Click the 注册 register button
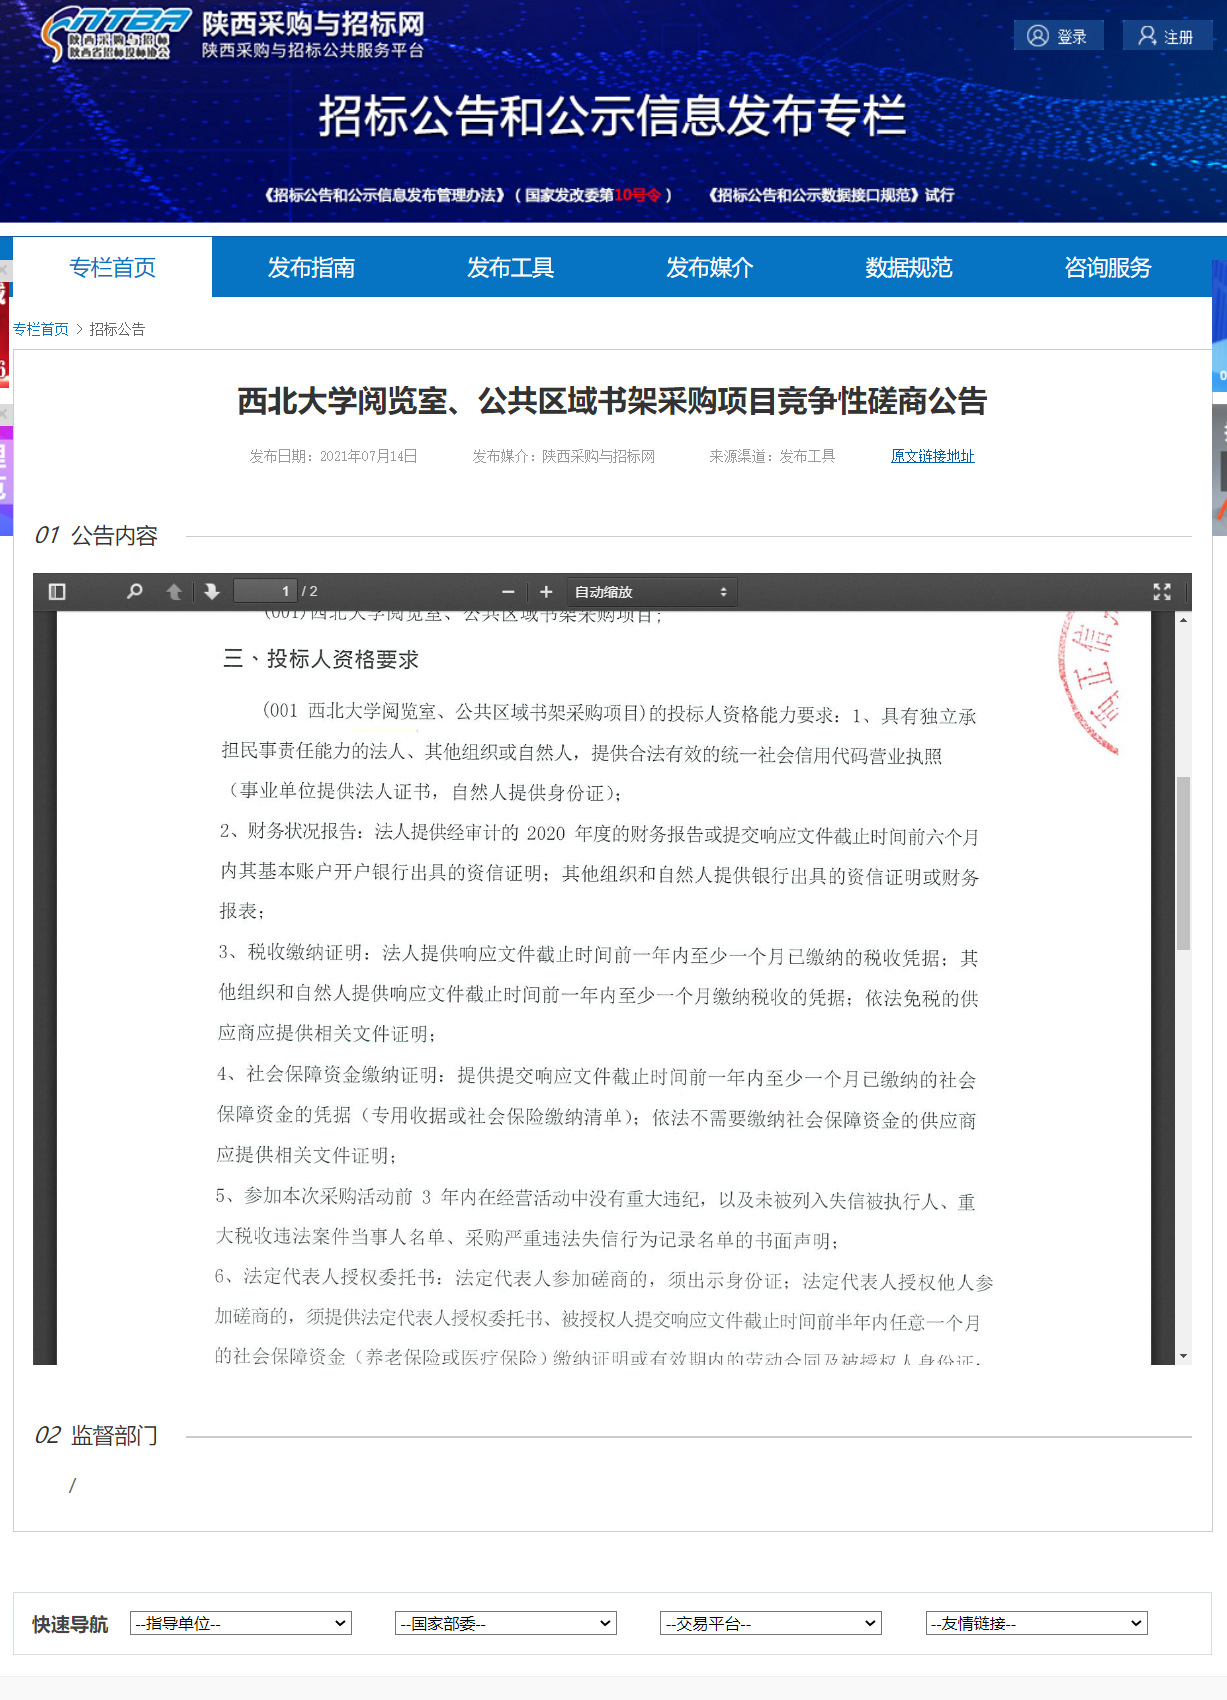The height and width of the screenshot is (1700, 1227). pyautogui.click(x=1166, y=36)
